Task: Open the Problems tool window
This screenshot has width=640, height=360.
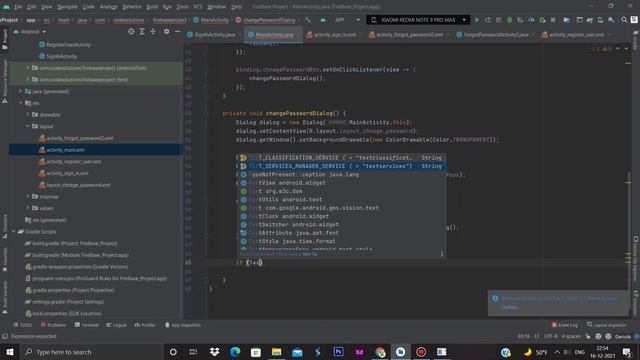Action: click(53, 325)
